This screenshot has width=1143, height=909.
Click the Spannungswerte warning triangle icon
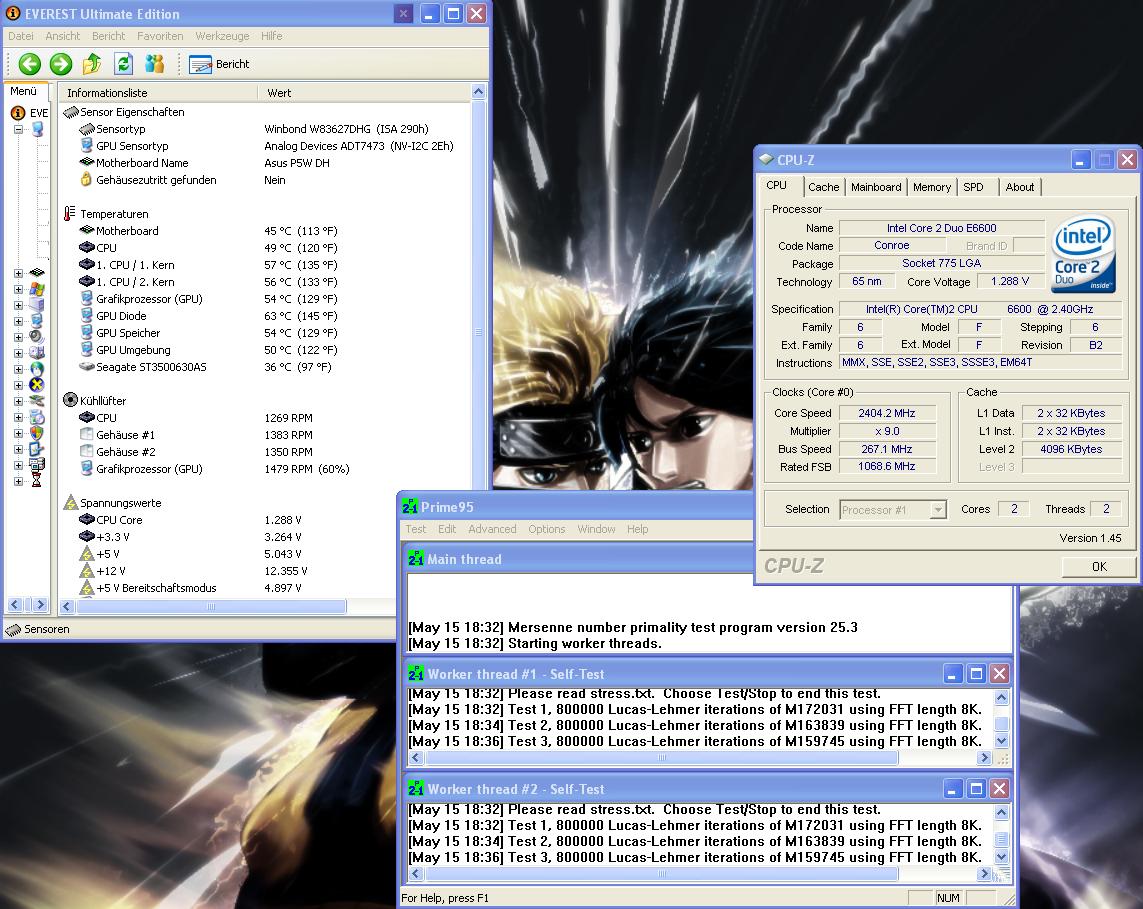(71, 502)
